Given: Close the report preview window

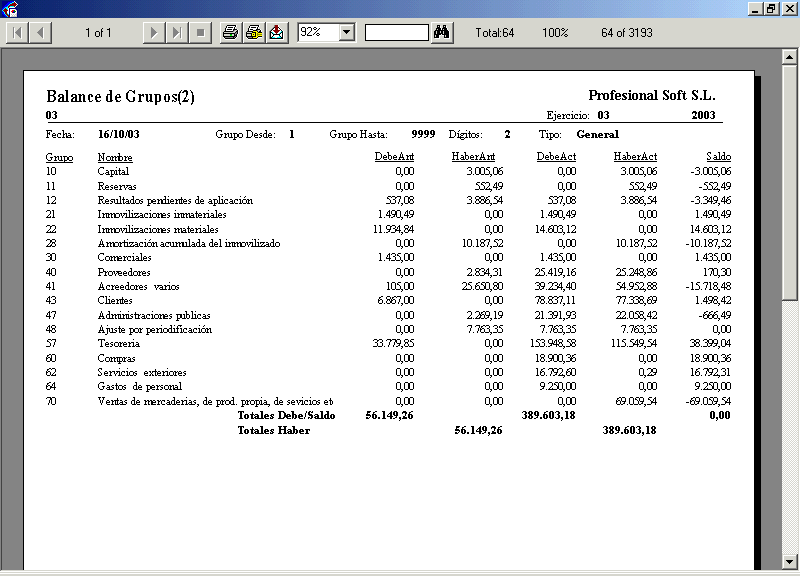Looking at the screenshot, I should coord(788,8).
